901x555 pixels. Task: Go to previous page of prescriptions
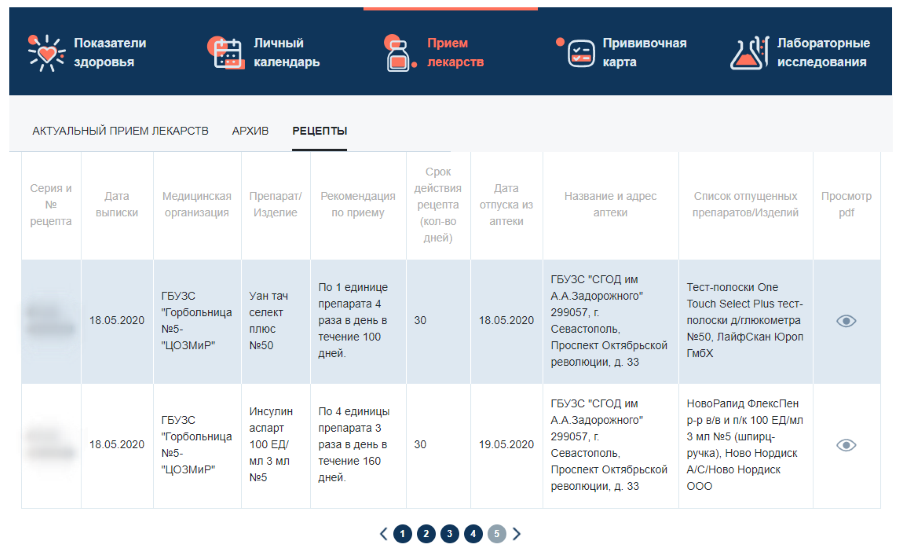[383, 534]
